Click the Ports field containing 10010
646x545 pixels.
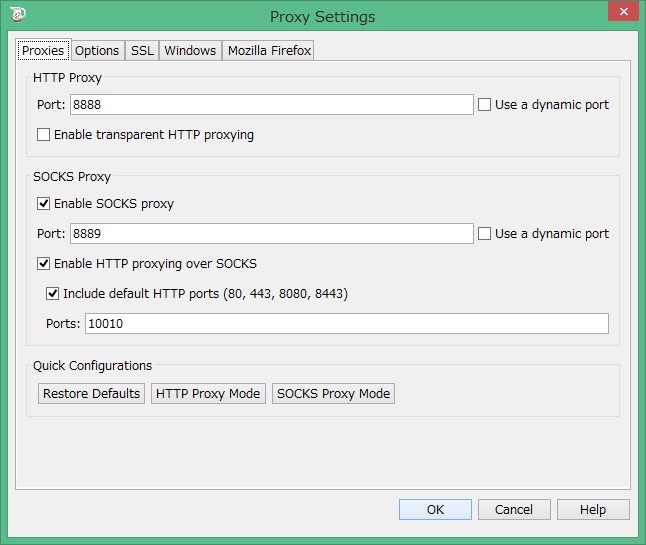pyautogui.click(x=347, y=323)
